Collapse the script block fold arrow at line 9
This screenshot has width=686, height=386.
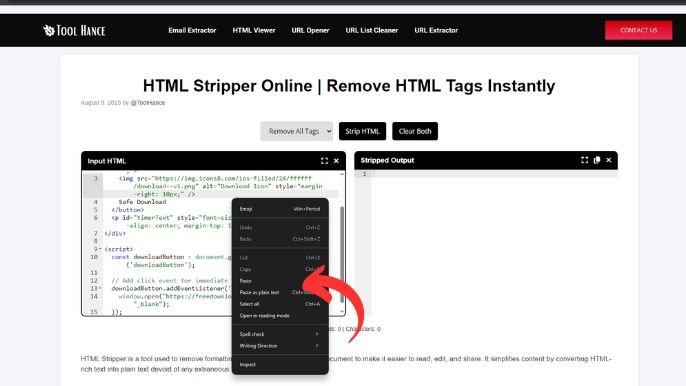pos(100,249)
